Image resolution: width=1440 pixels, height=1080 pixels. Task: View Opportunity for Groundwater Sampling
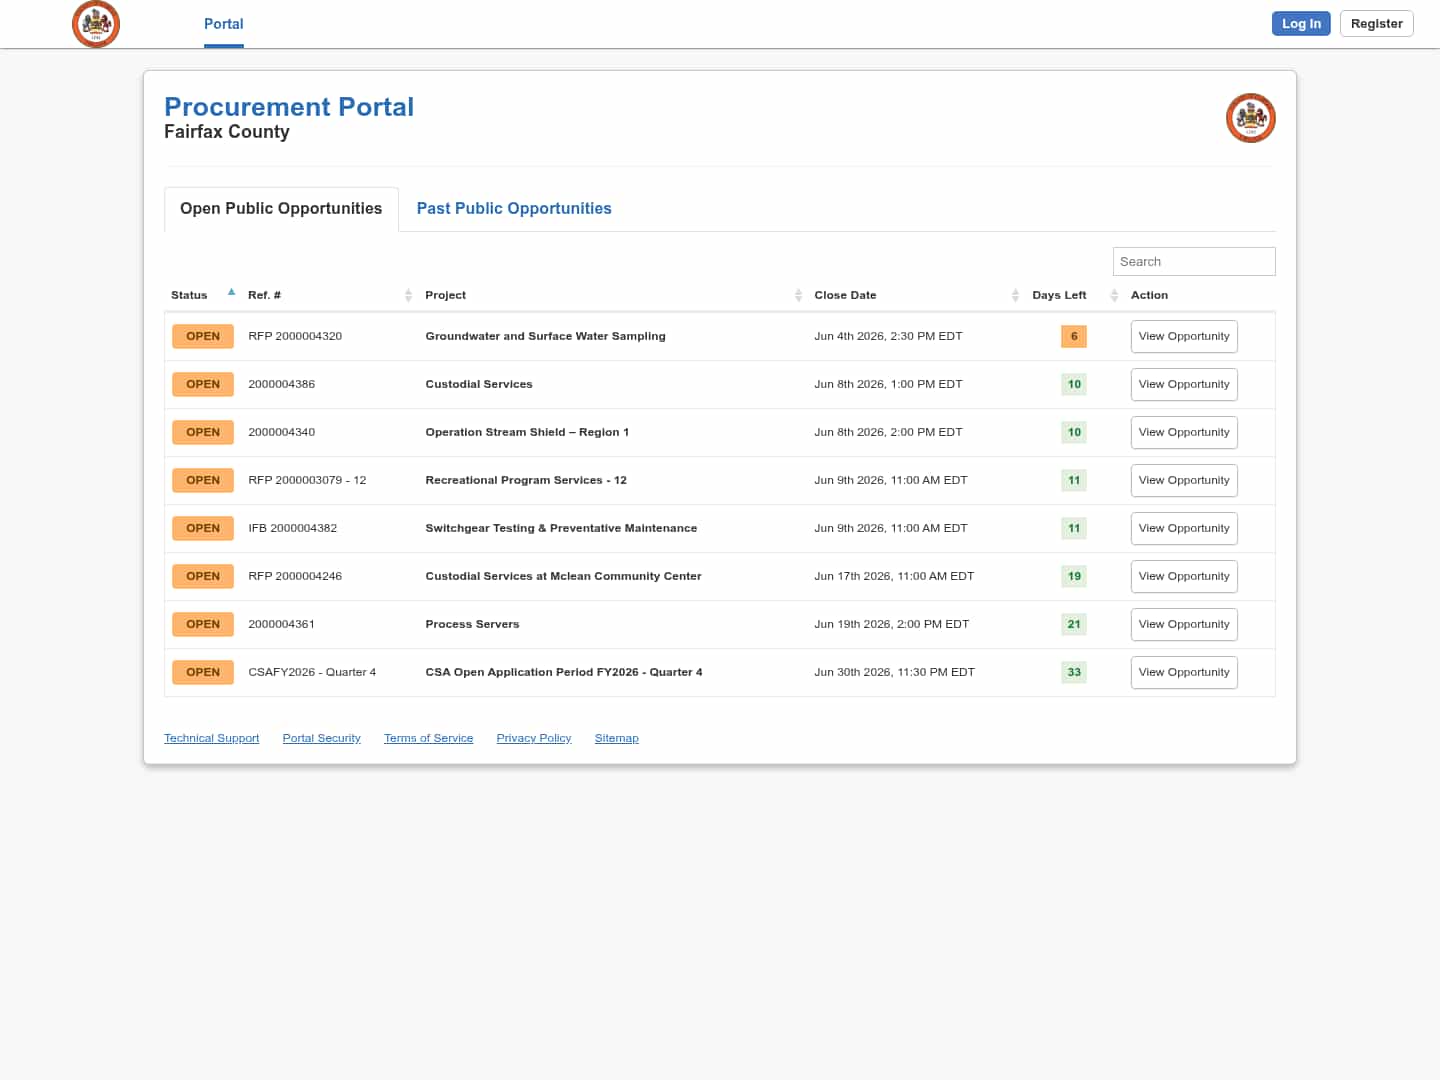point(1184,336)
